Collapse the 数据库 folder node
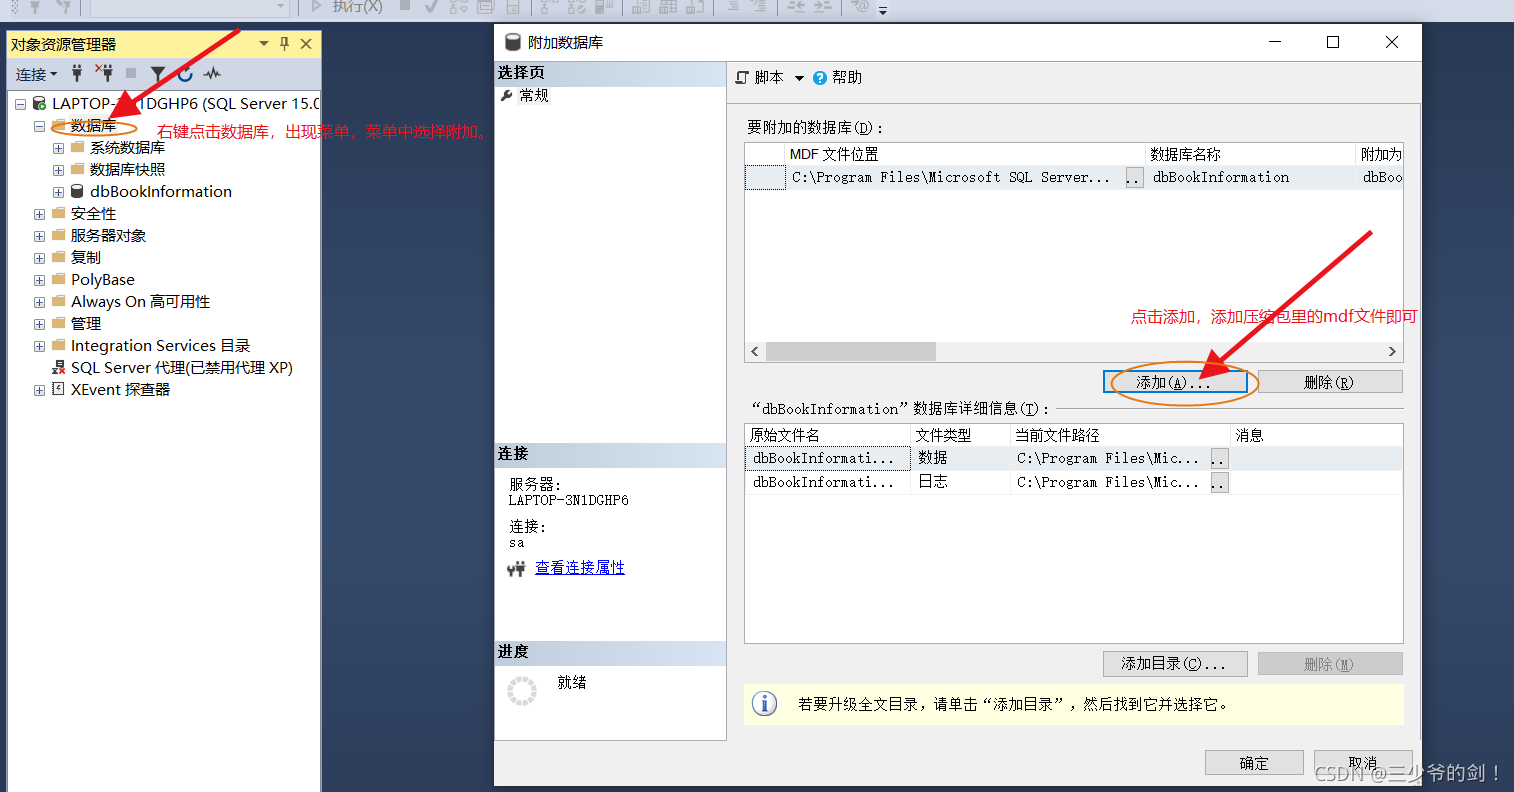The height and width of the screenshot is (792, 1514). pos(39,126)
